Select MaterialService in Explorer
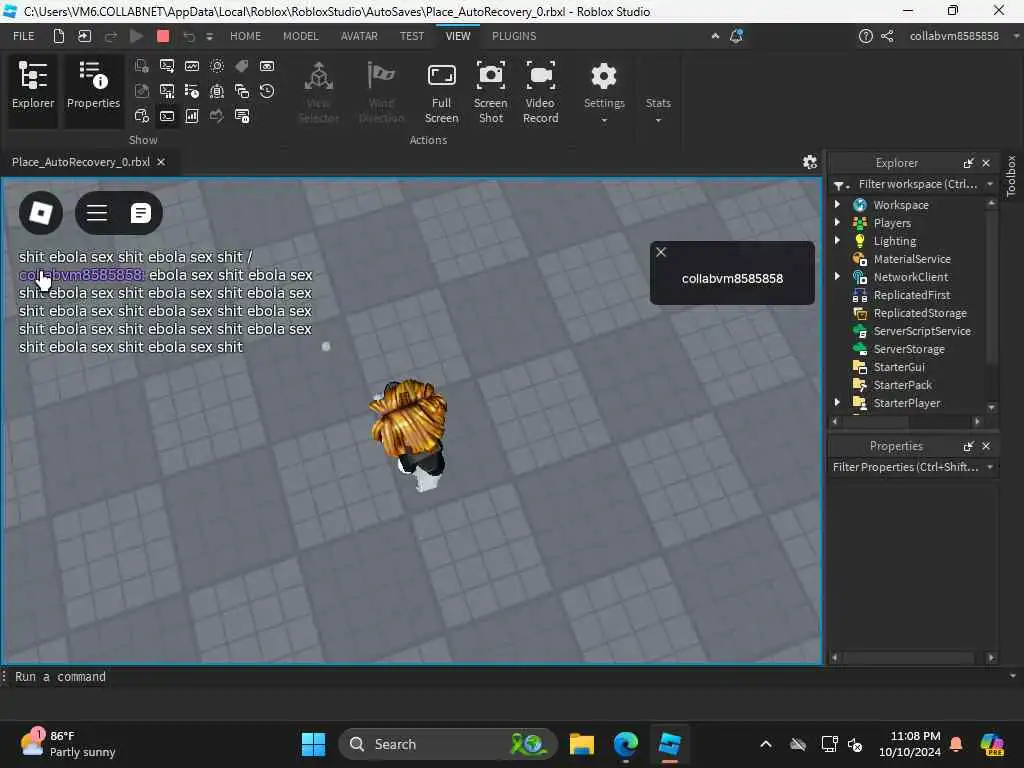 tap(912, 259)
